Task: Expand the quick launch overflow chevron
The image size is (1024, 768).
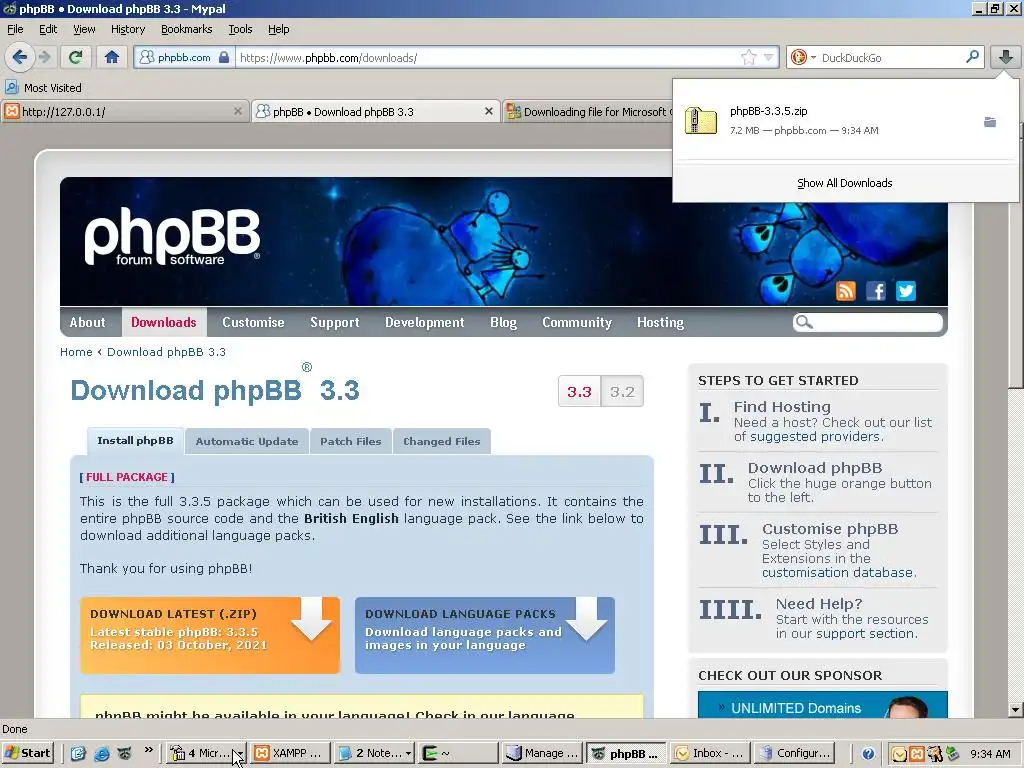Action: 148,750
